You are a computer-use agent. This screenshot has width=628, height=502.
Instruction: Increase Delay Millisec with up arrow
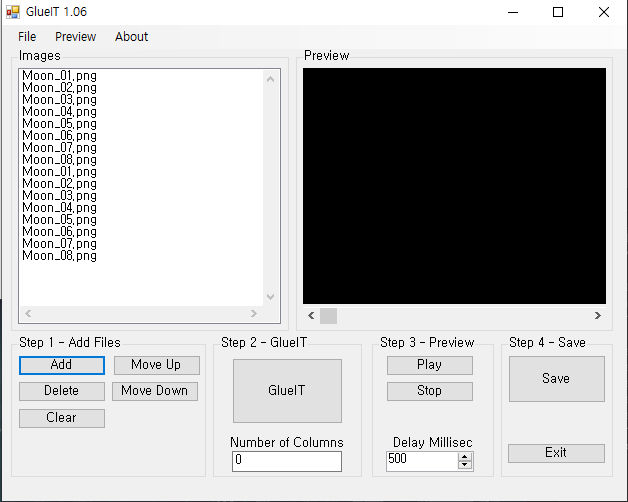(x=465, y=457)
